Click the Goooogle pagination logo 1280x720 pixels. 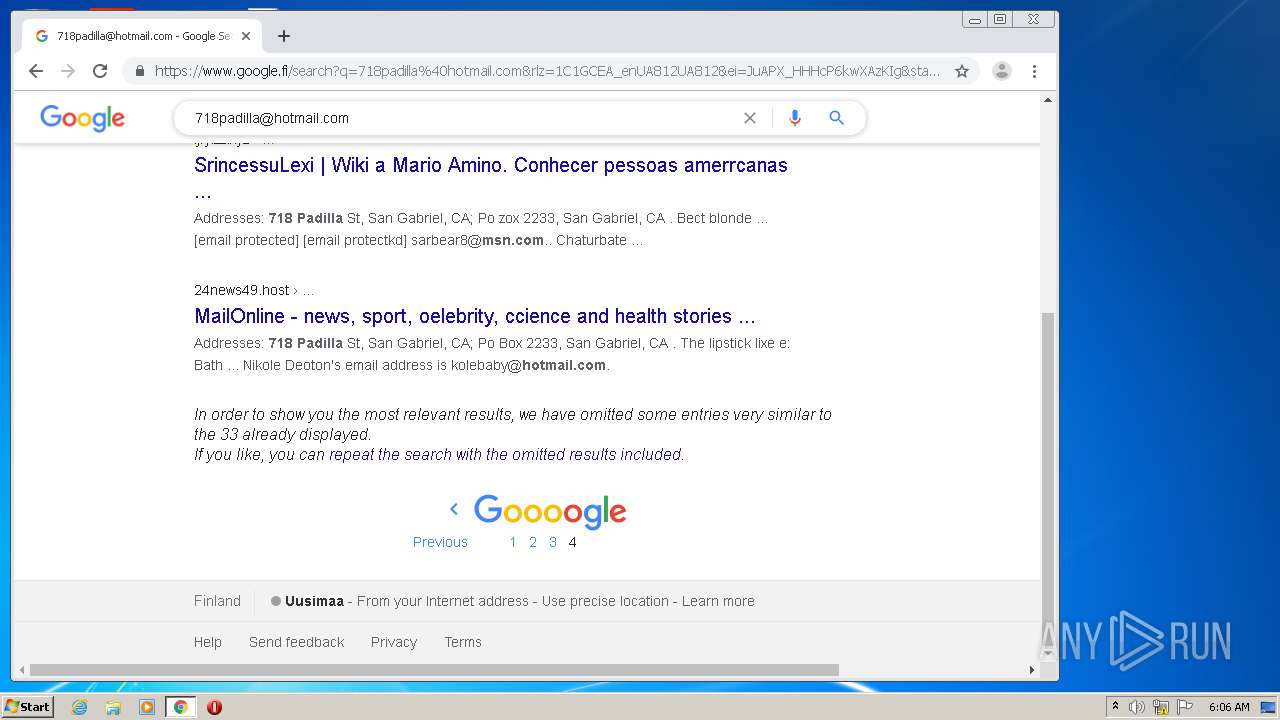tap(550, 511)
